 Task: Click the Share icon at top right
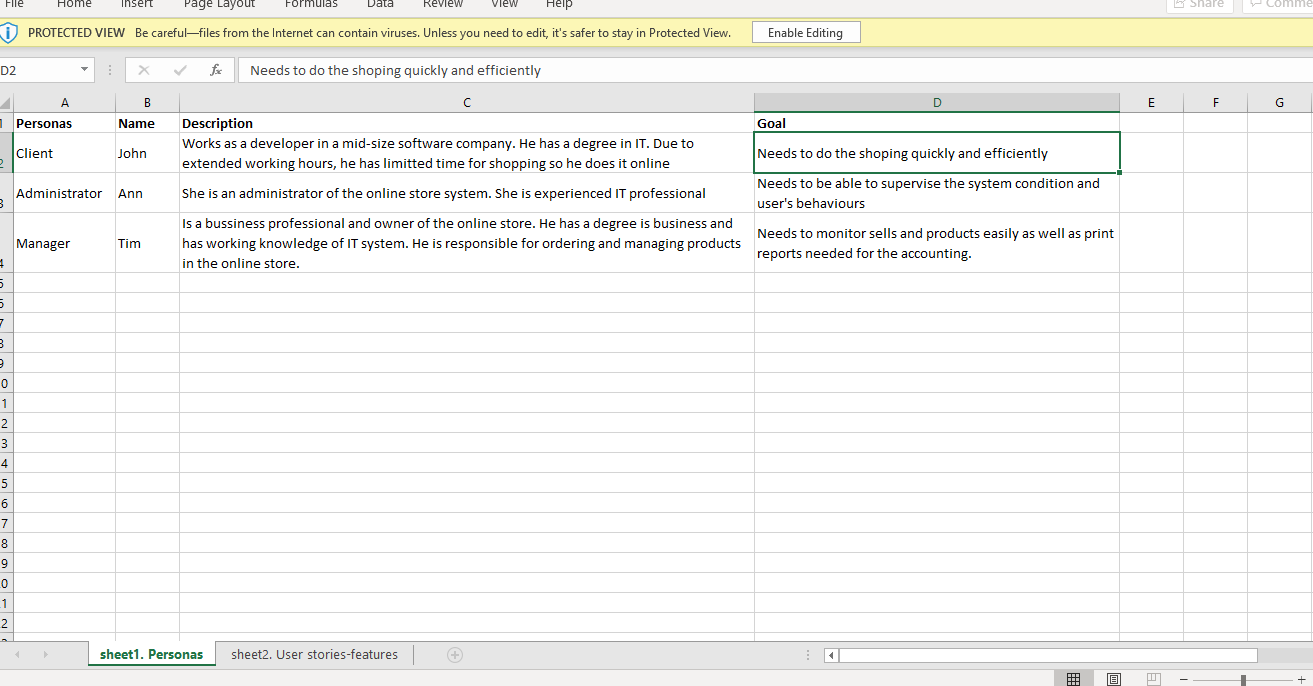pyautogui.click(x=1199, y=4)
